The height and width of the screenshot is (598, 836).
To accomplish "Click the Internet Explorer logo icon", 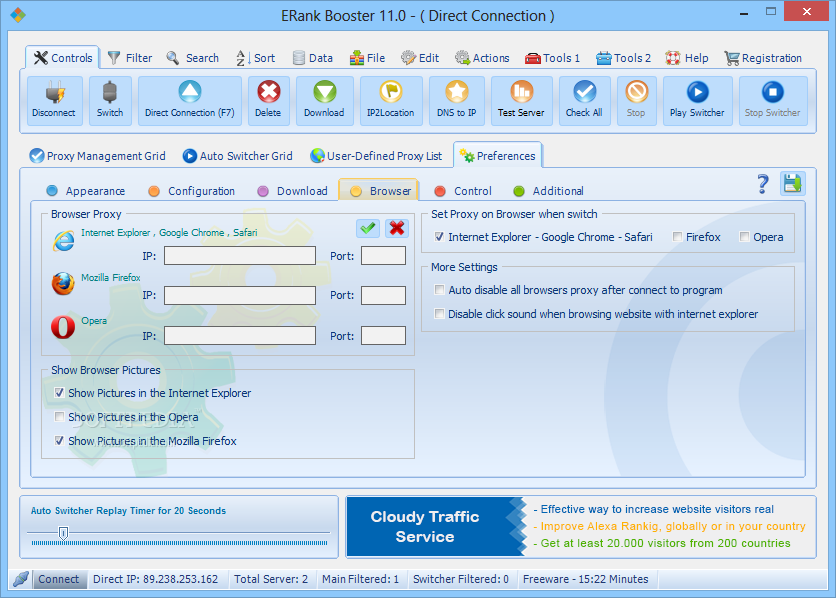I will 63,241.
